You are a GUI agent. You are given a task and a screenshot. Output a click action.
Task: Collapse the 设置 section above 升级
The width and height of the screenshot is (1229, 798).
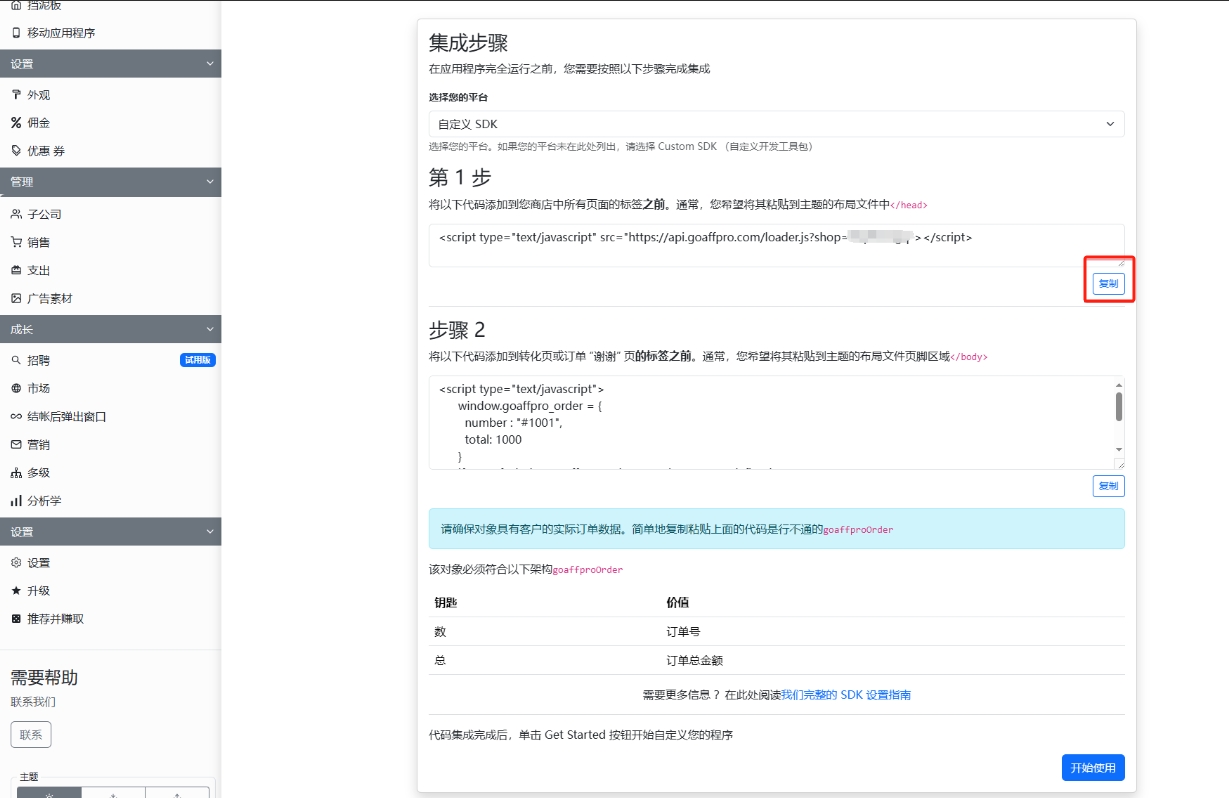point(110,532)
